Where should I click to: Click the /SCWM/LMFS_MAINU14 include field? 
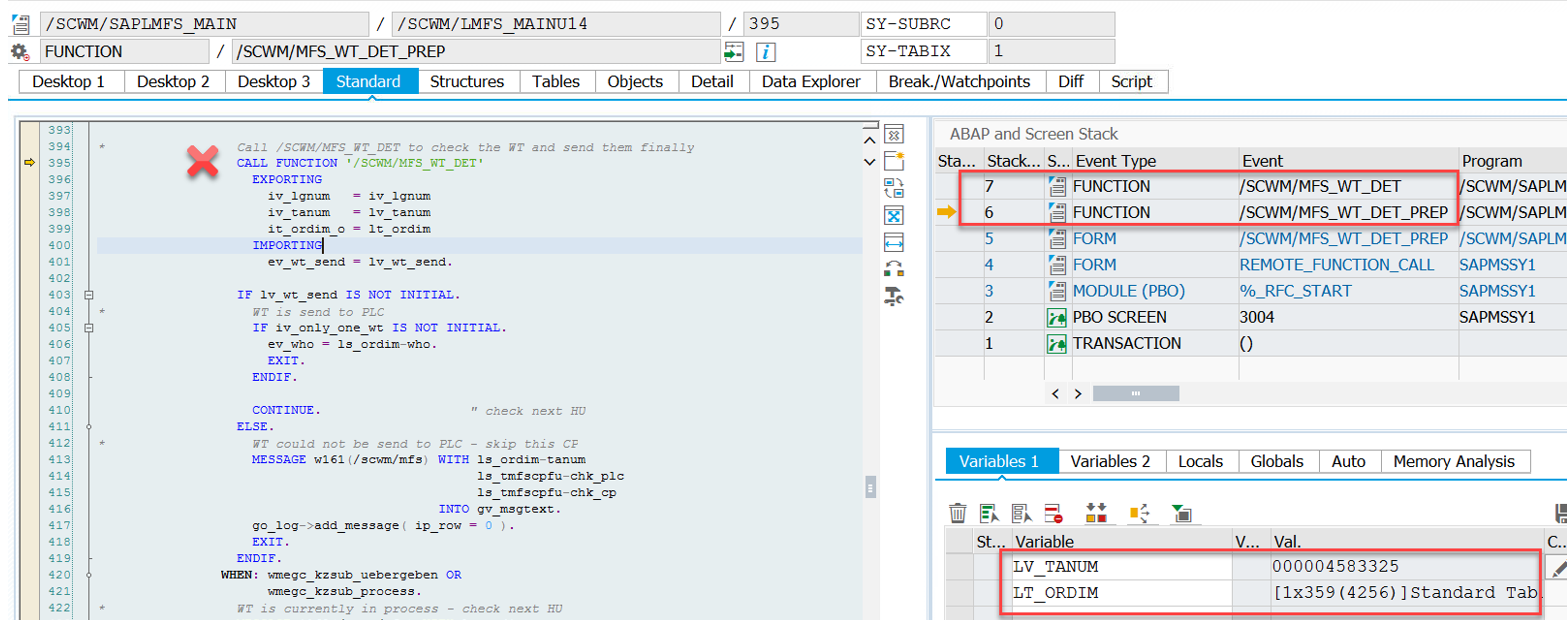[x=556, y=24]
